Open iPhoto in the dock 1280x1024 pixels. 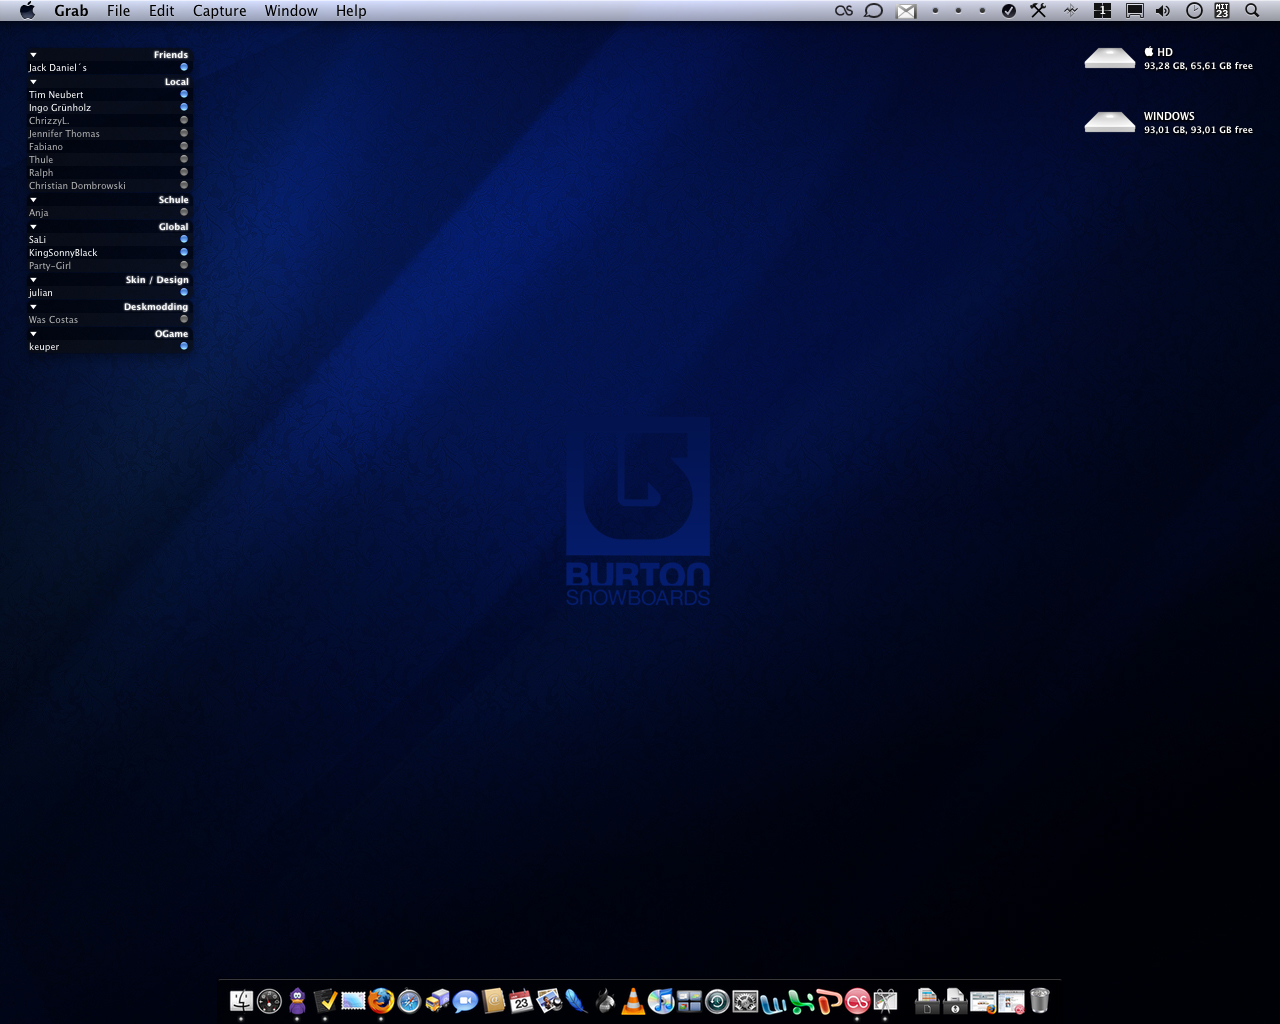549,1001
